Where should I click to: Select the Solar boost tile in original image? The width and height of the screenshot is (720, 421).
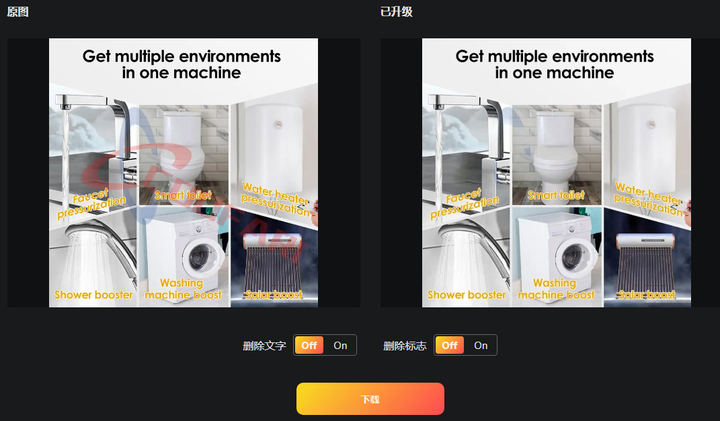[274, 258]
